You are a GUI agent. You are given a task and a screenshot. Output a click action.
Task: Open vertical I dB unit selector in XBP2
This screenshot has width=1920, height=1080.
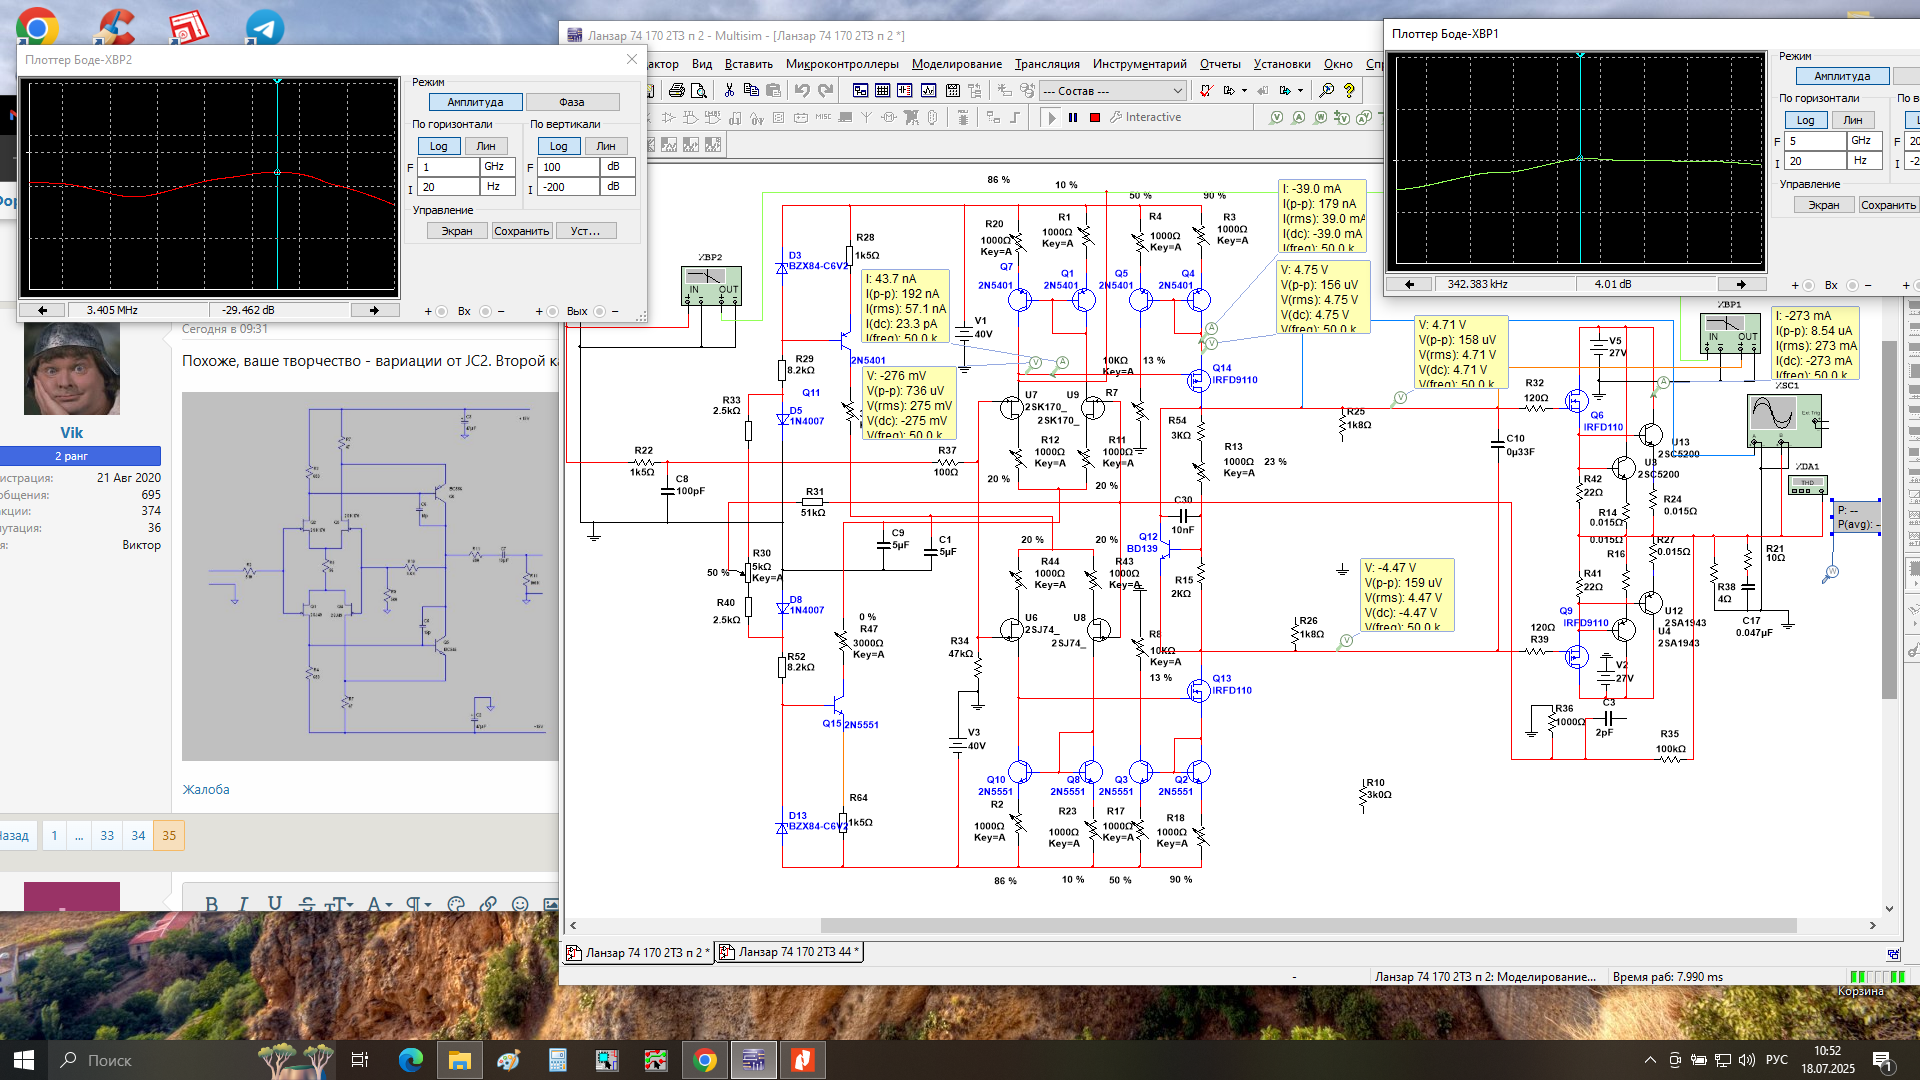coord(617,187)
